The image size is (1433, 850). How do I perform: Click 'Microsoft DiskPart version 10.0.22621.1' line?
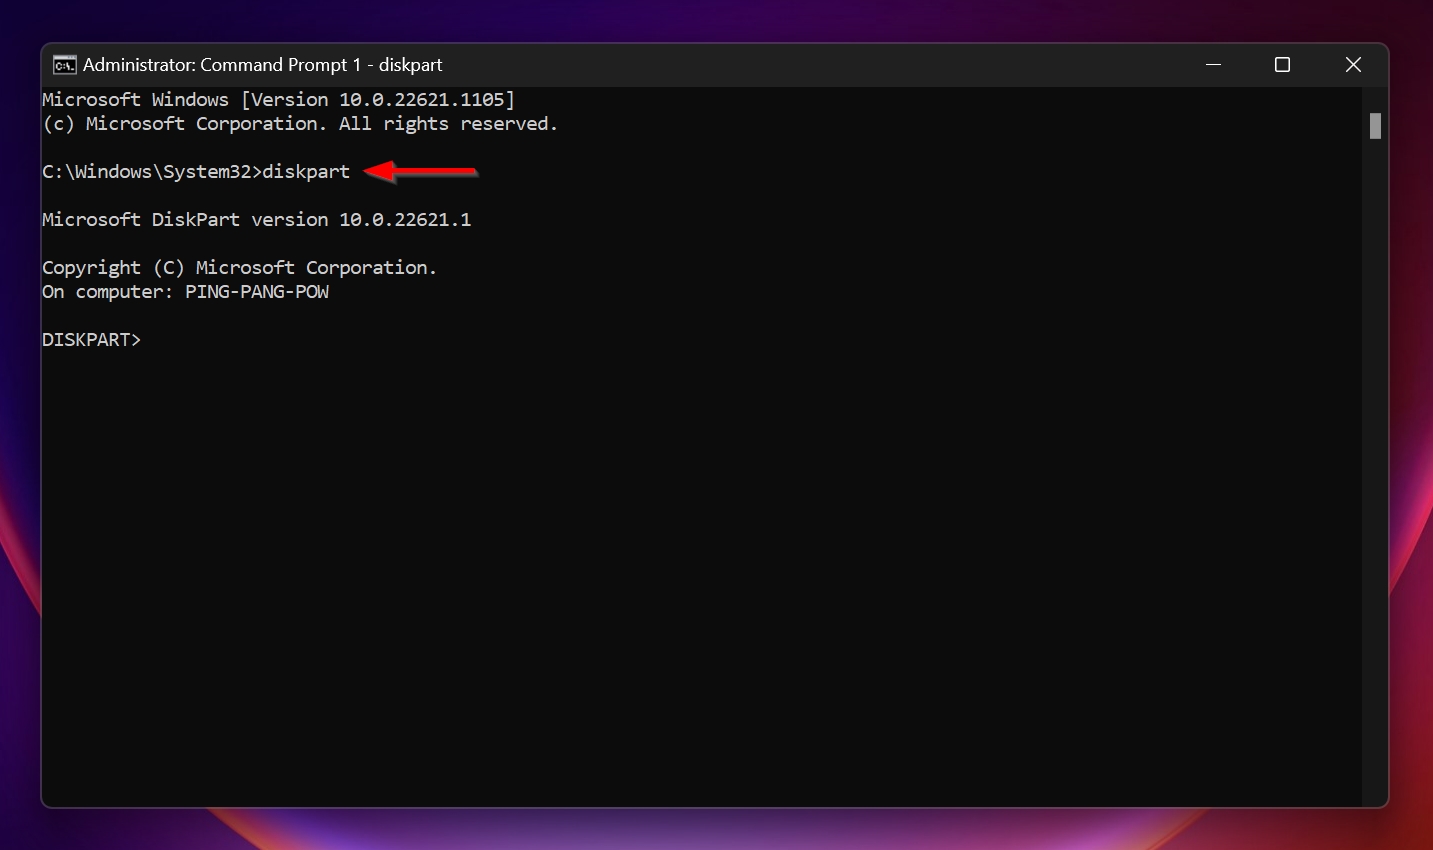tap(256, 220)
